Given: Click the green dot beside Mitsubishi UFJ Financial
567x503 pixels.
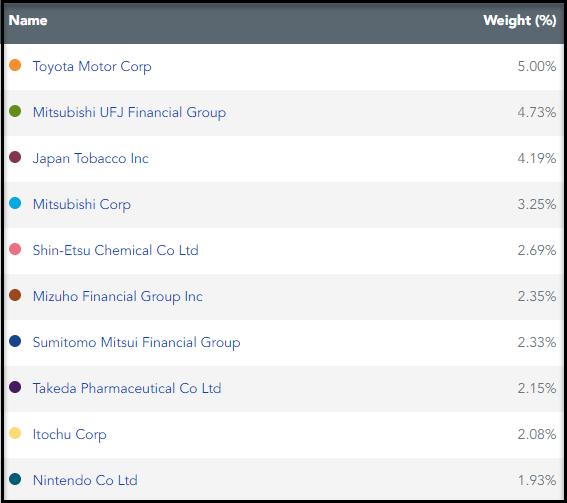Looking at the screenshot, I should pos(15,111).
